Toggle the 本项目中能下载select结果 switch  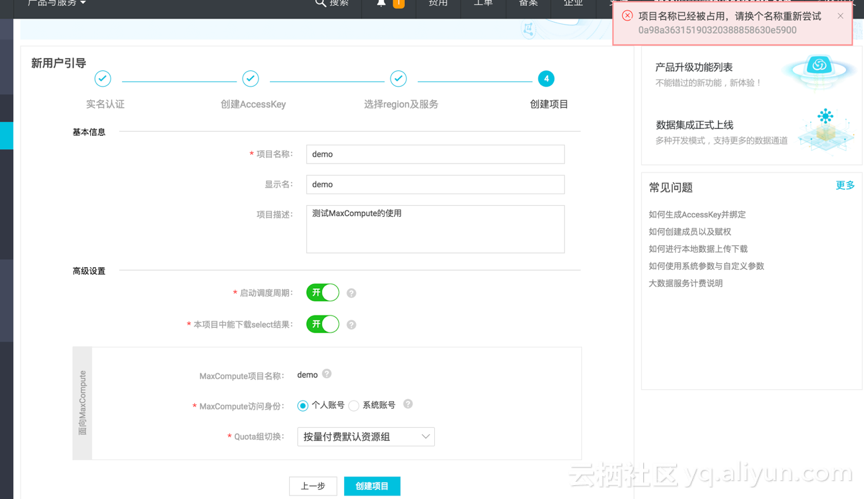323,324
